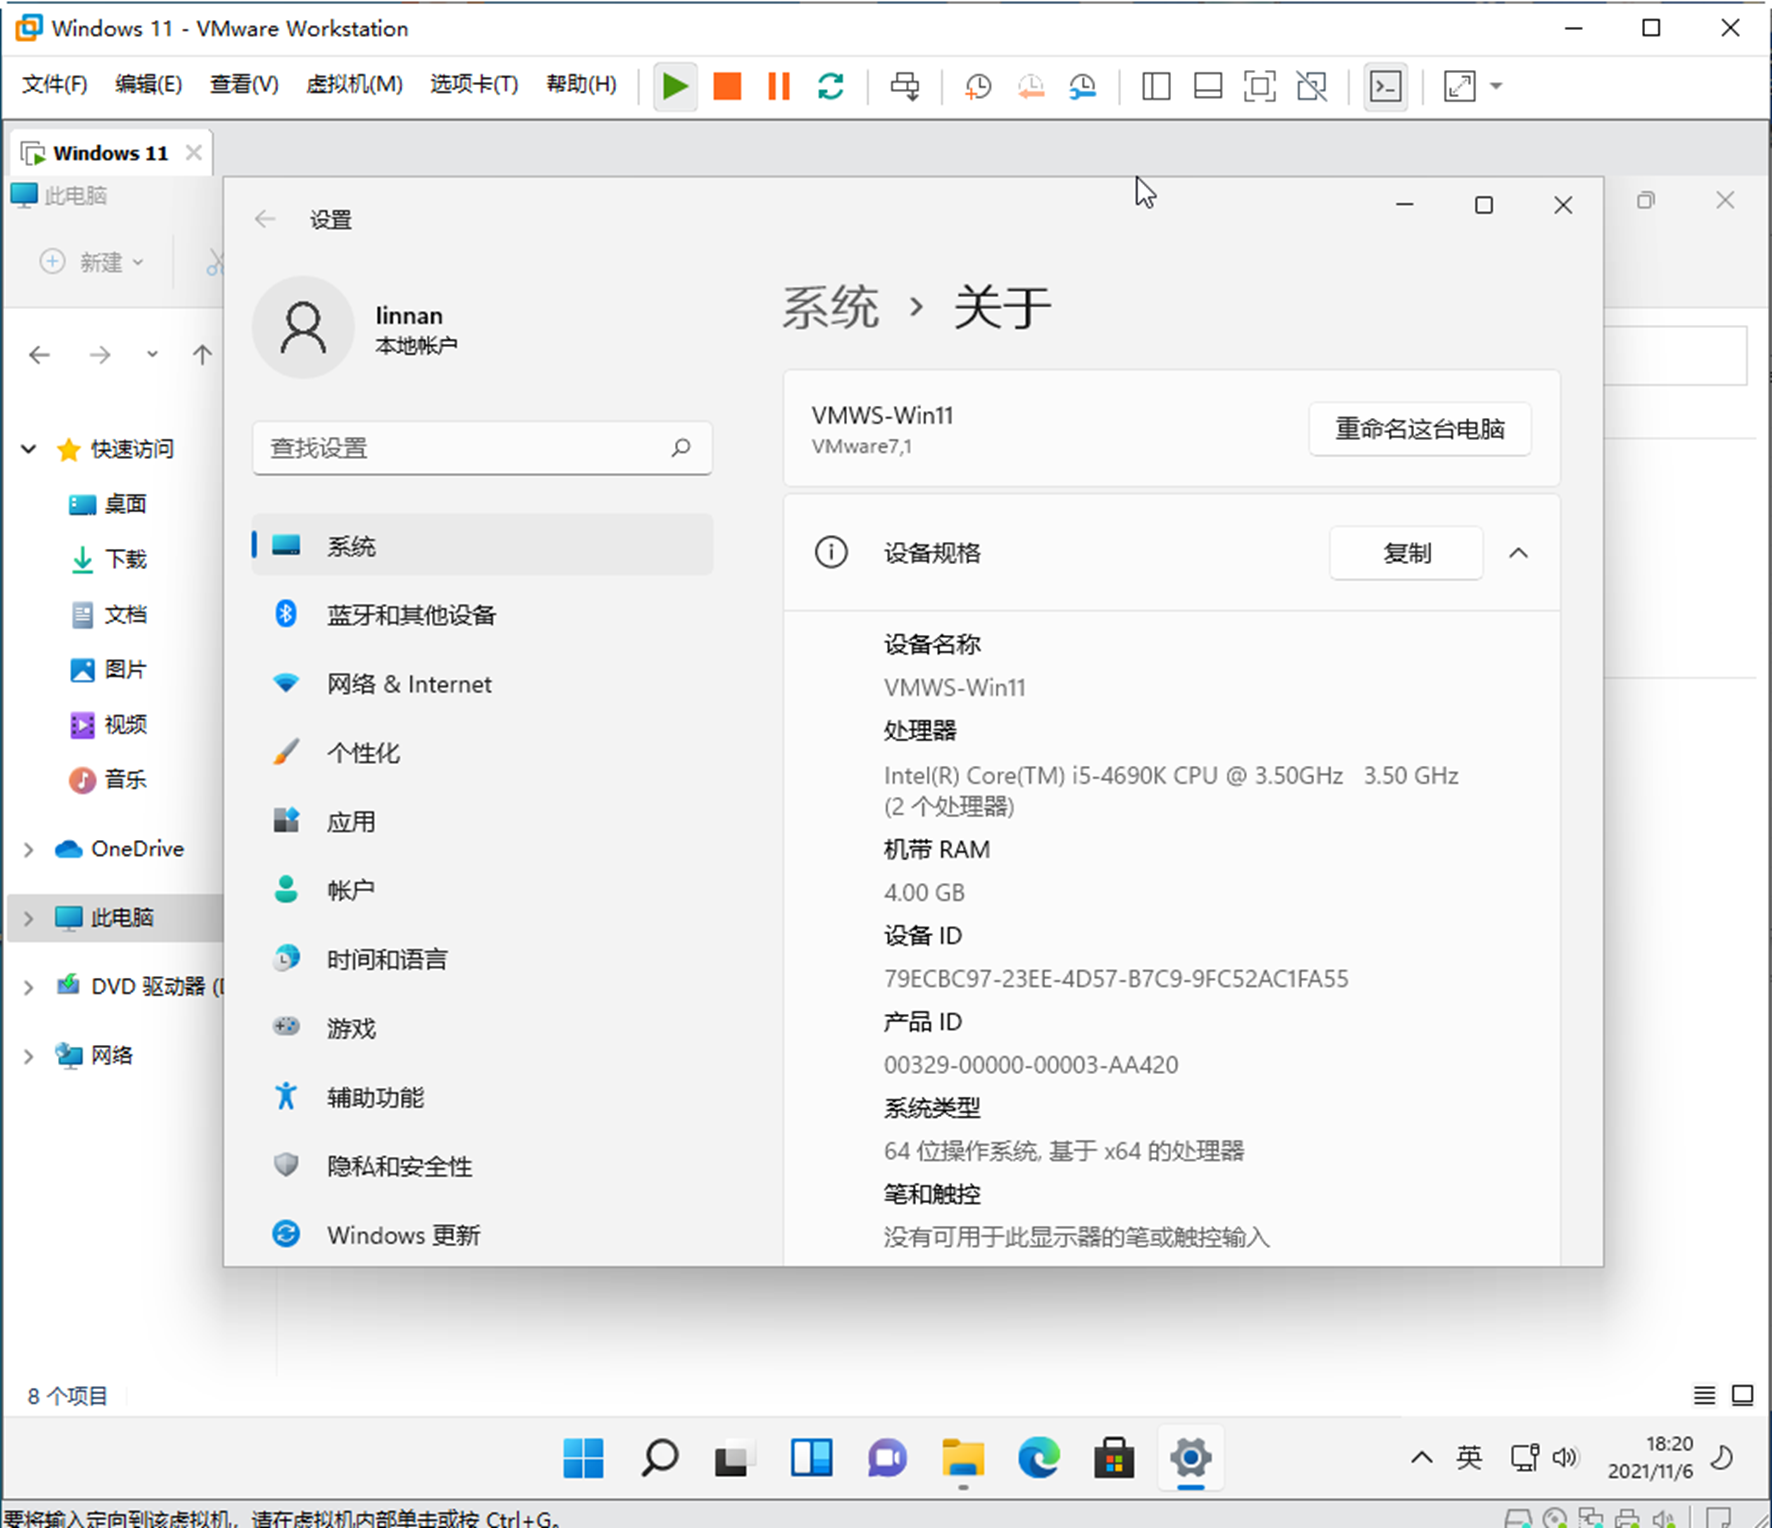Send Ctrl+Alt+Del icon in VMware toolbar

pos(905,86)
